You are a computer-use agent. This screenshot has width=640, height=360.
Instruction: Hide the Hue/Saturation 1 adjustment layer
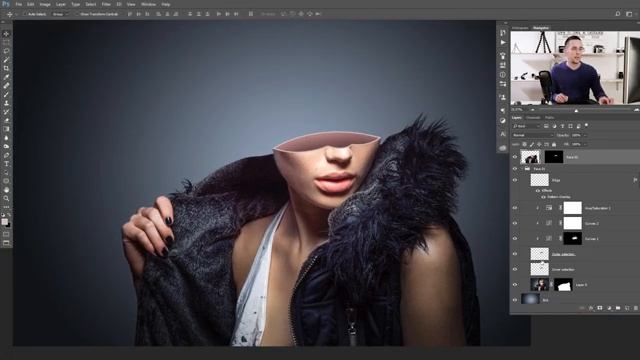(x=515, y=208)
